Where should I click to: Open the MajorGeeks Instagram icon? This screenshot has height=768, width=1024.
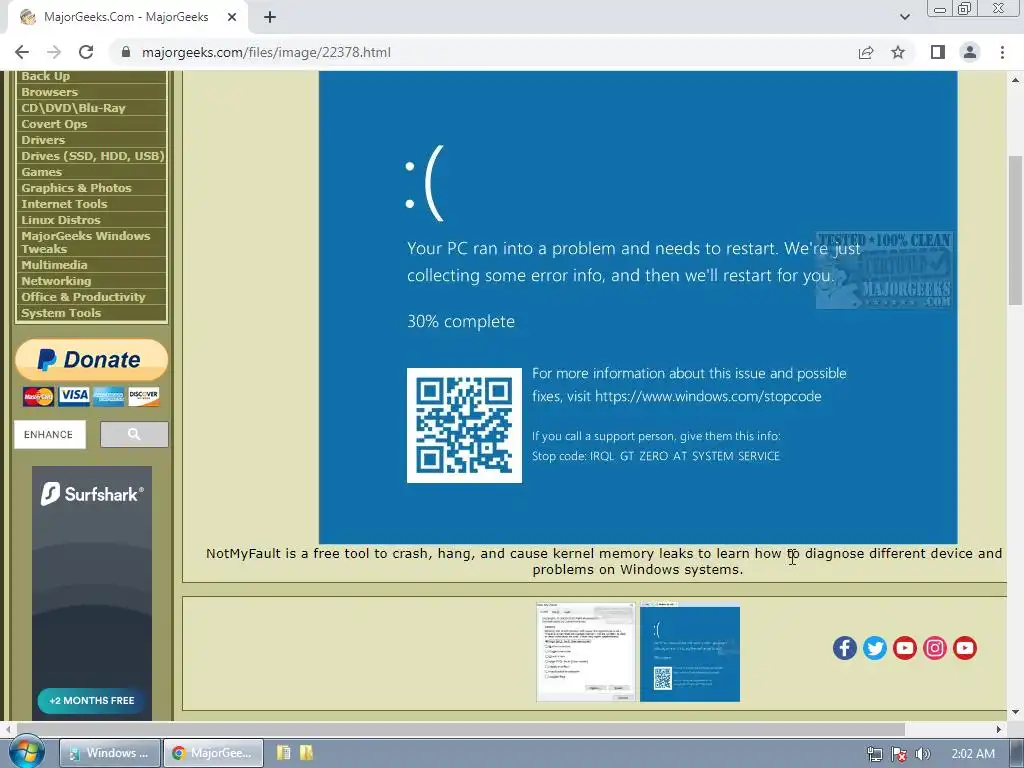[935, 648]
